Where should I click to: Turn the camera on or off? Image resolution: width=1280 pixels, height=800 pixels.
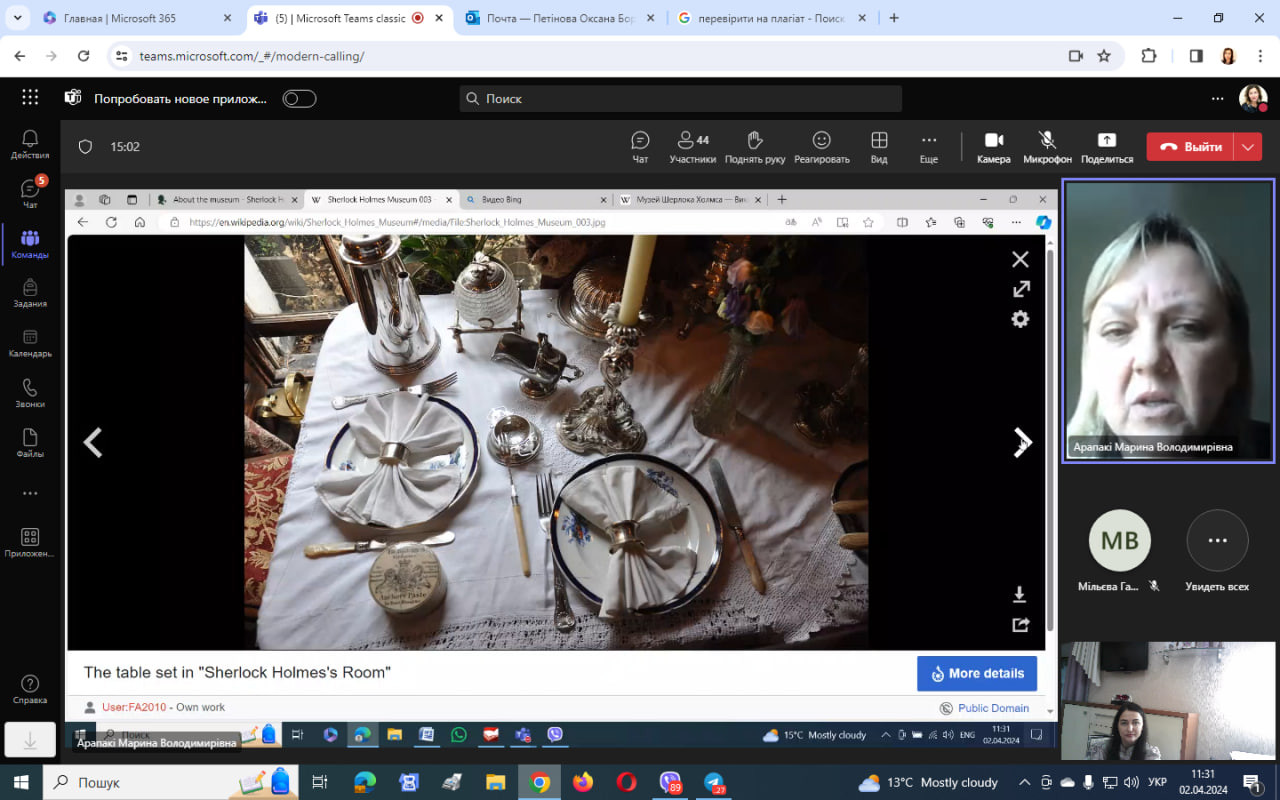point(993,146)
